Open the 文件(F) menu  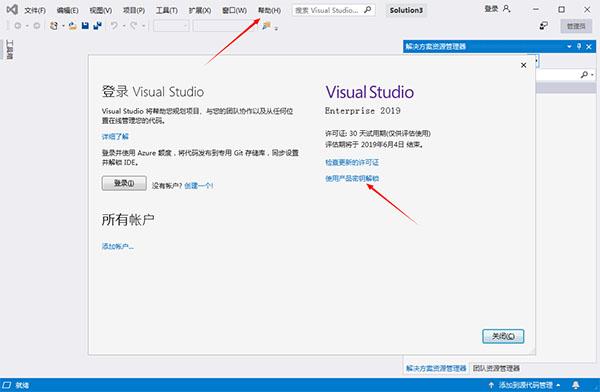(35, 10)
